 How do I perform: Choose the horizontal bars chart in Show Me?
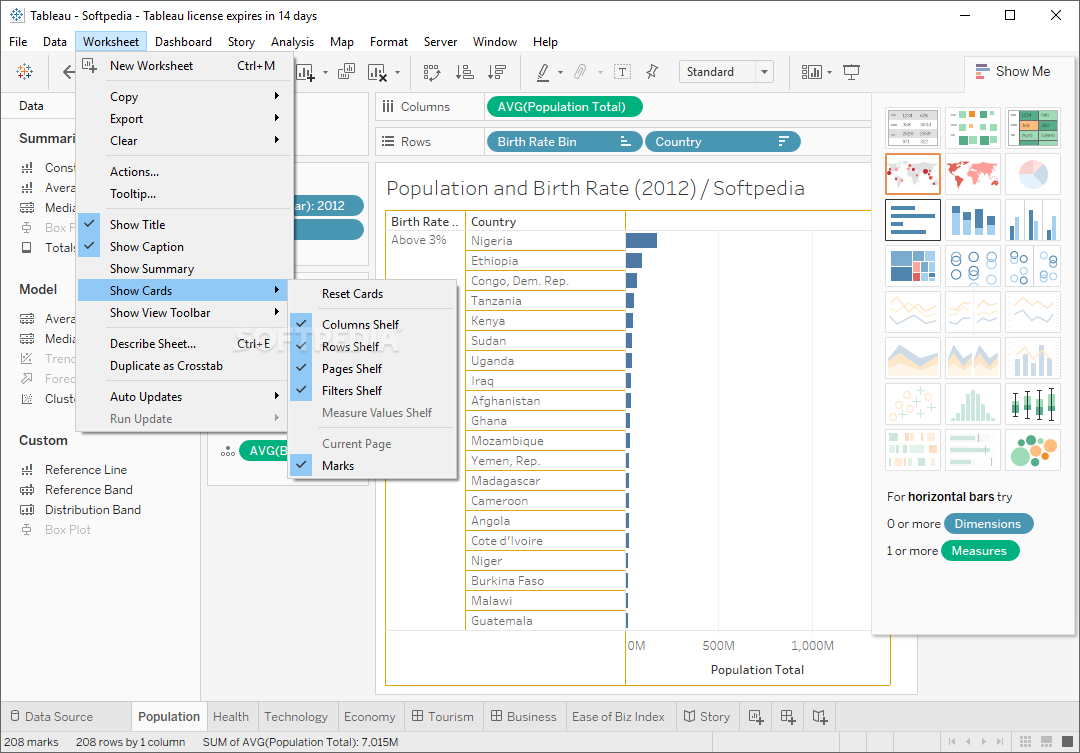(913, 220)
